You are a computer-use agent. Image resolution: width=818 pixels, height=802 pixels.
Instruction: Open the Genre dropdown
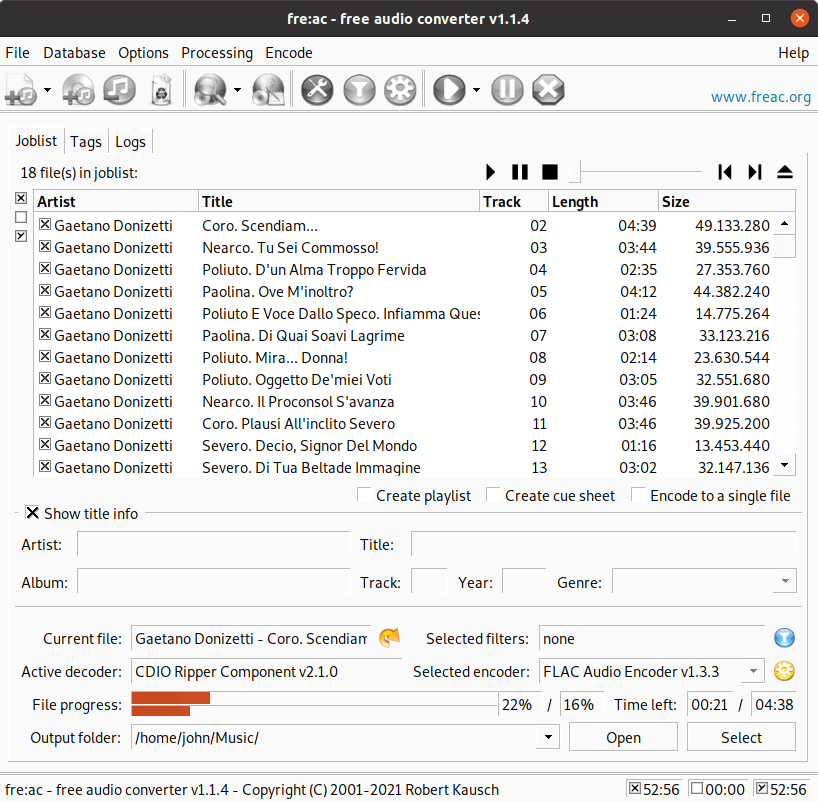[785, 581]
